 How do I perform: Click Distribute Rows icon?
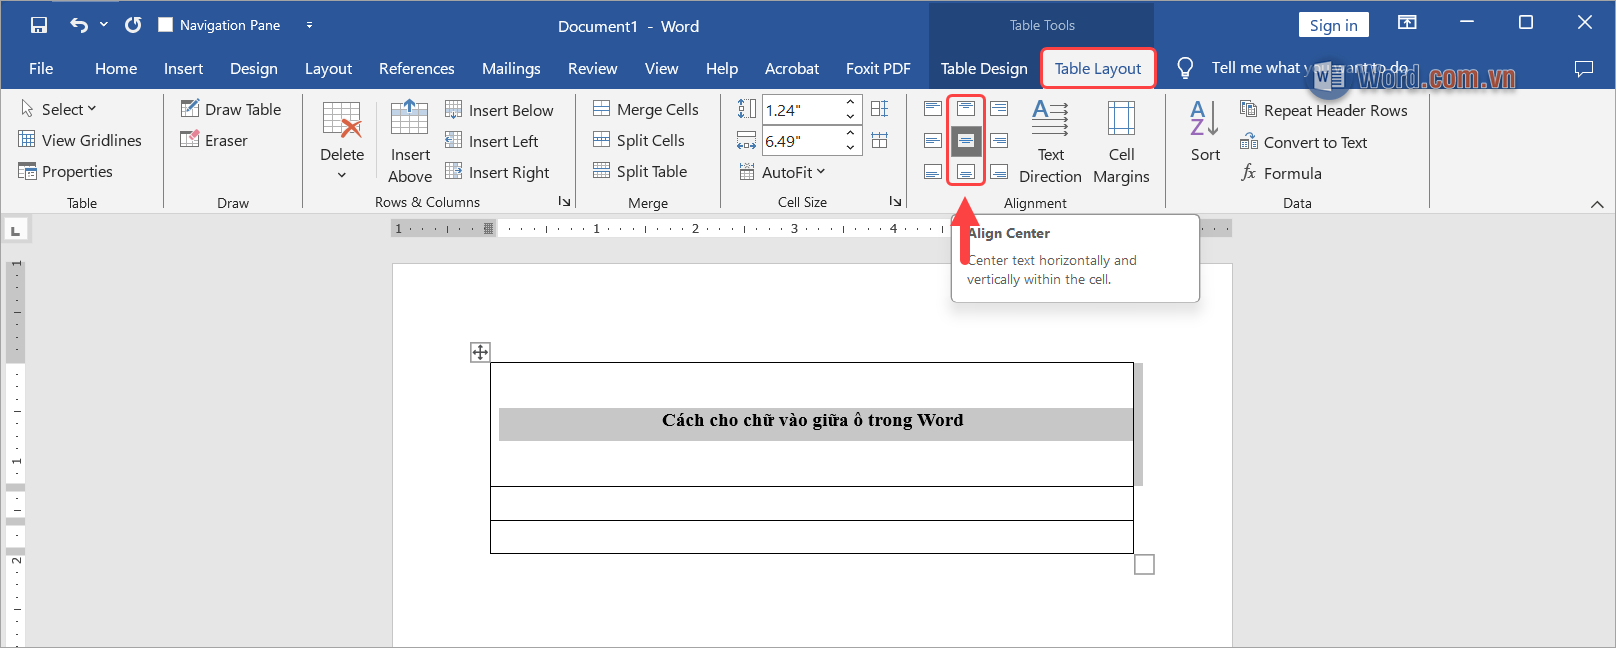880,108
